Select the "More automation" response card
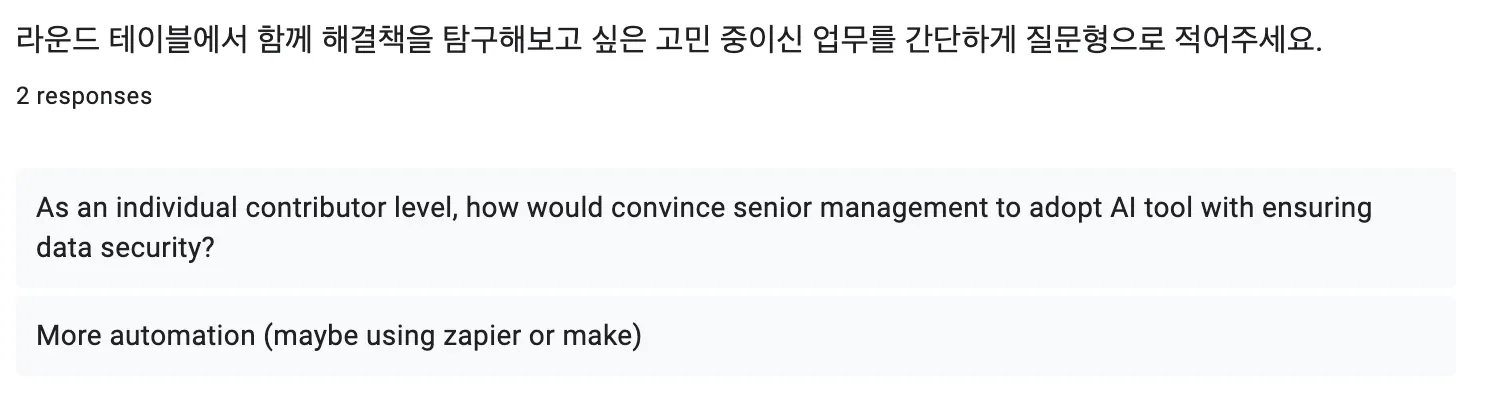 736,335
